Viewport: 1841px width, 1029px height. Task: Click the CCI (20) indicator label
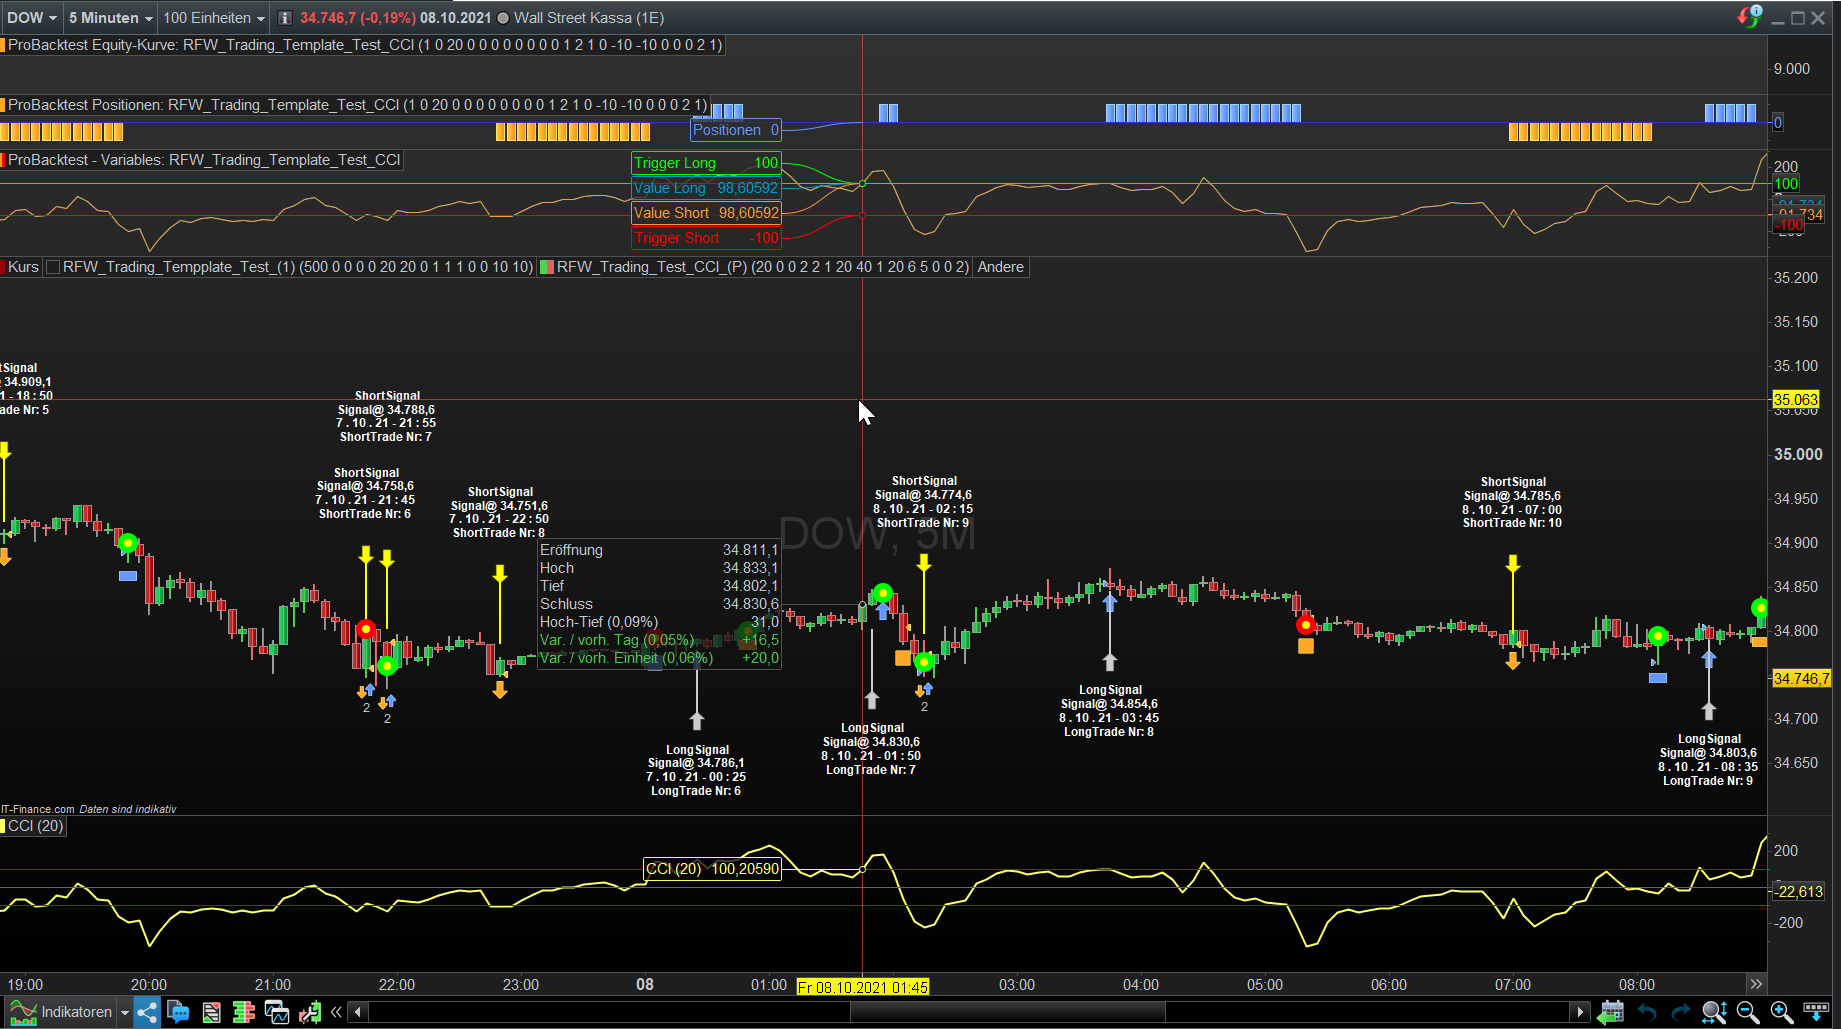tap(35, 826)
